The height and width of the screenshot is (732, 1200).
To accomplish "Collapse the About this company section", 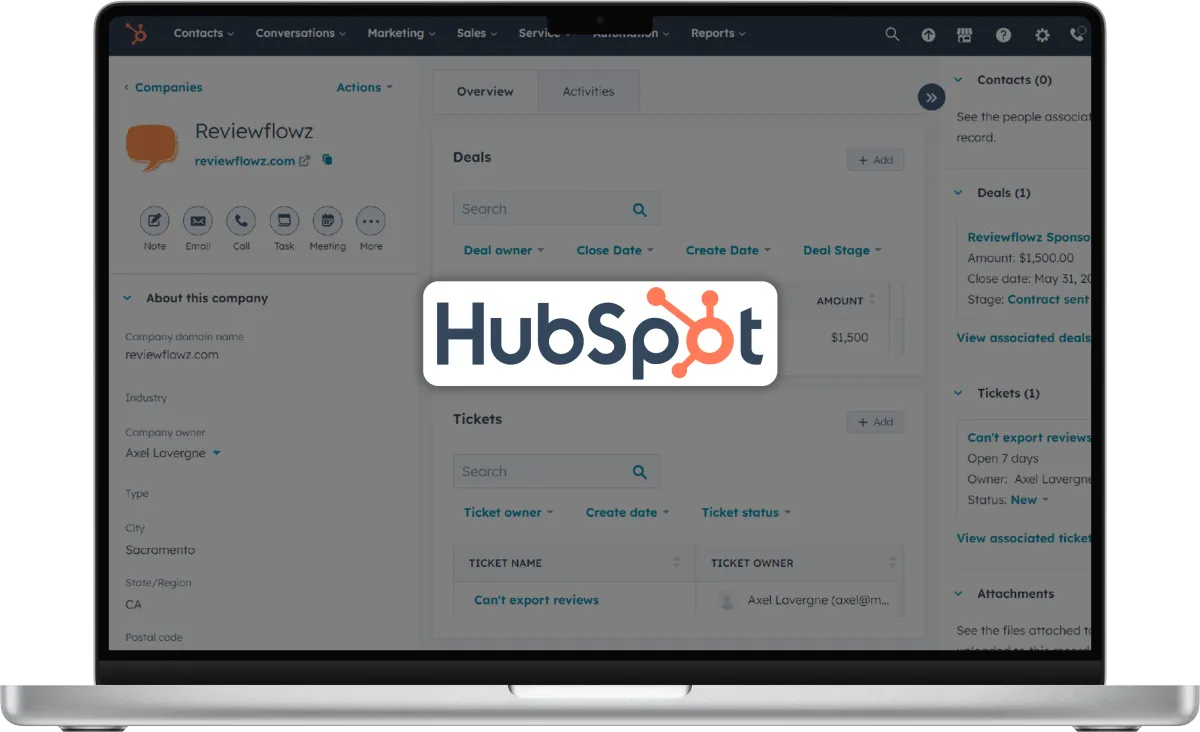I will pos(127,298).
